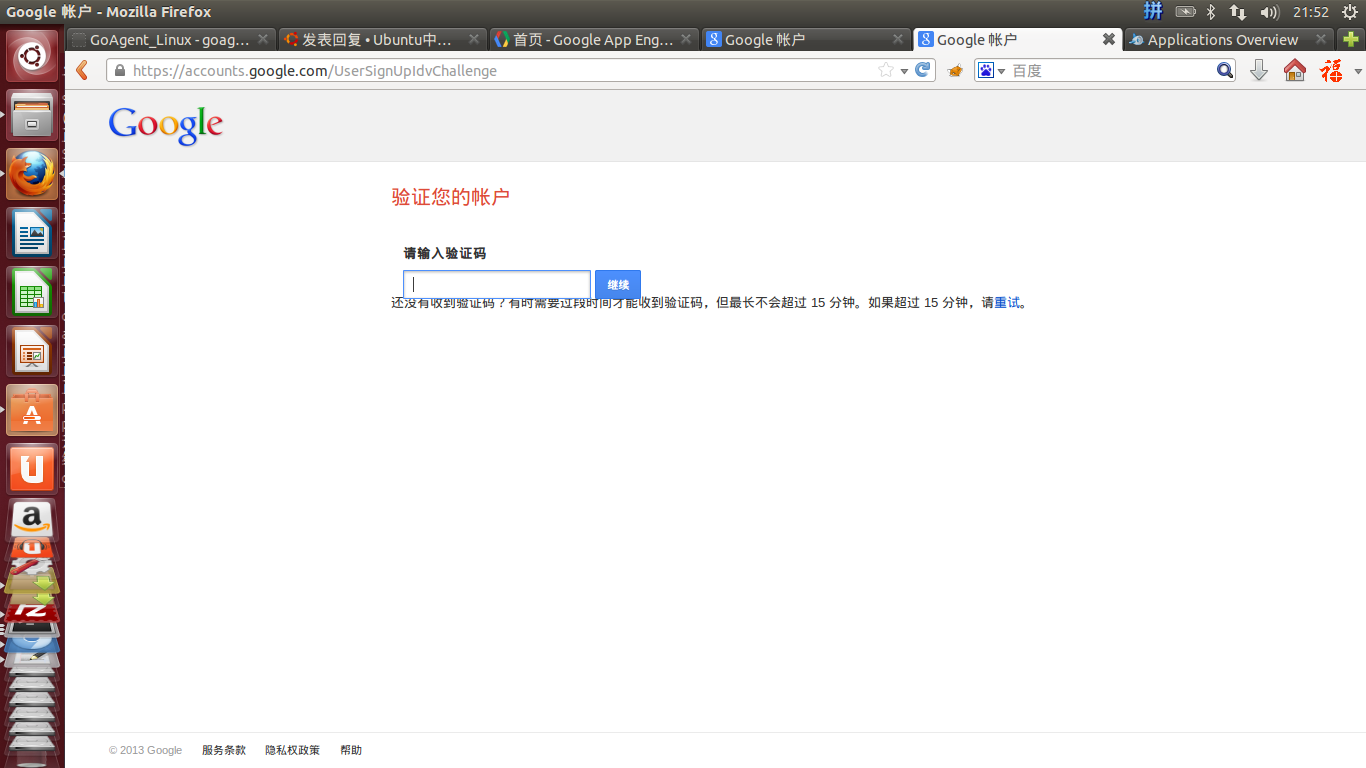
Task: Focus the verification code input field
Action: tap(497, 285)
